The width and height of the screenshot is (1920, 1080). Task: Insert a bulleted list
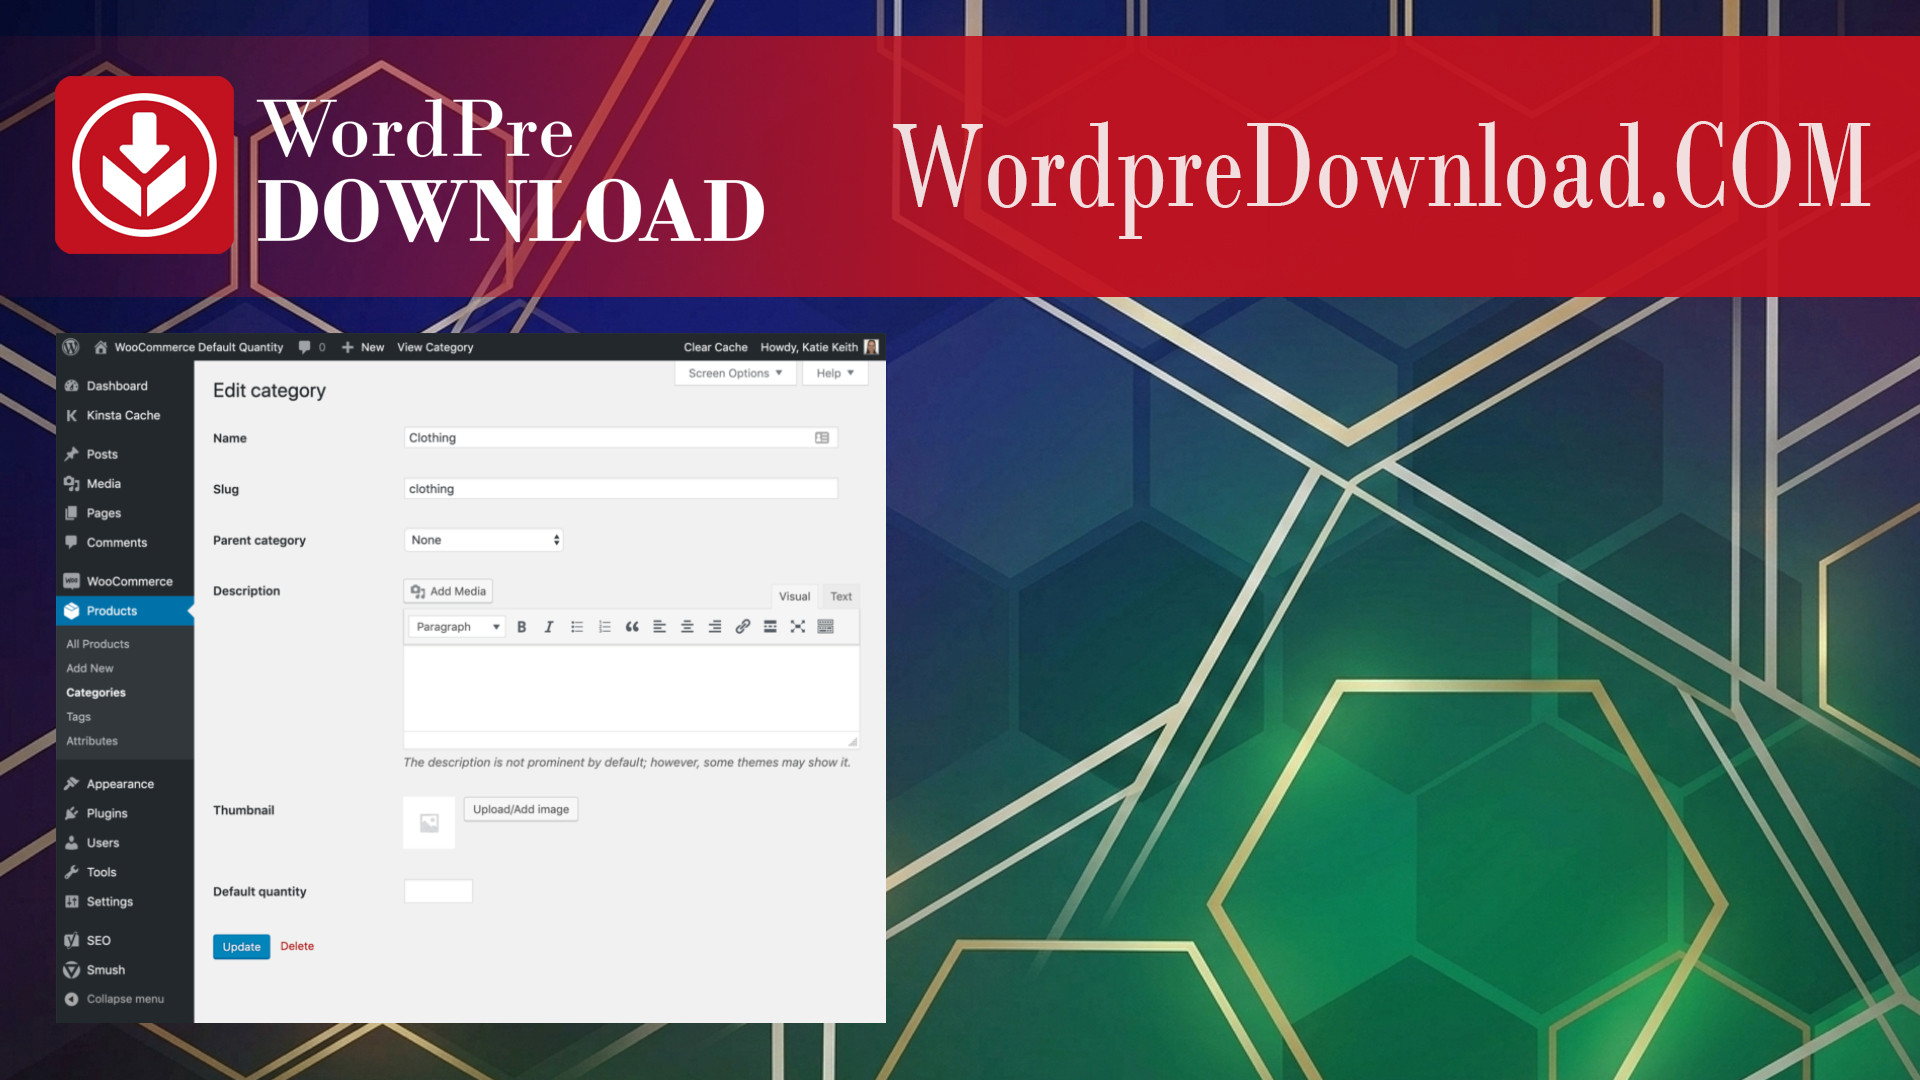pyautogui.click(x=577, y=627)
